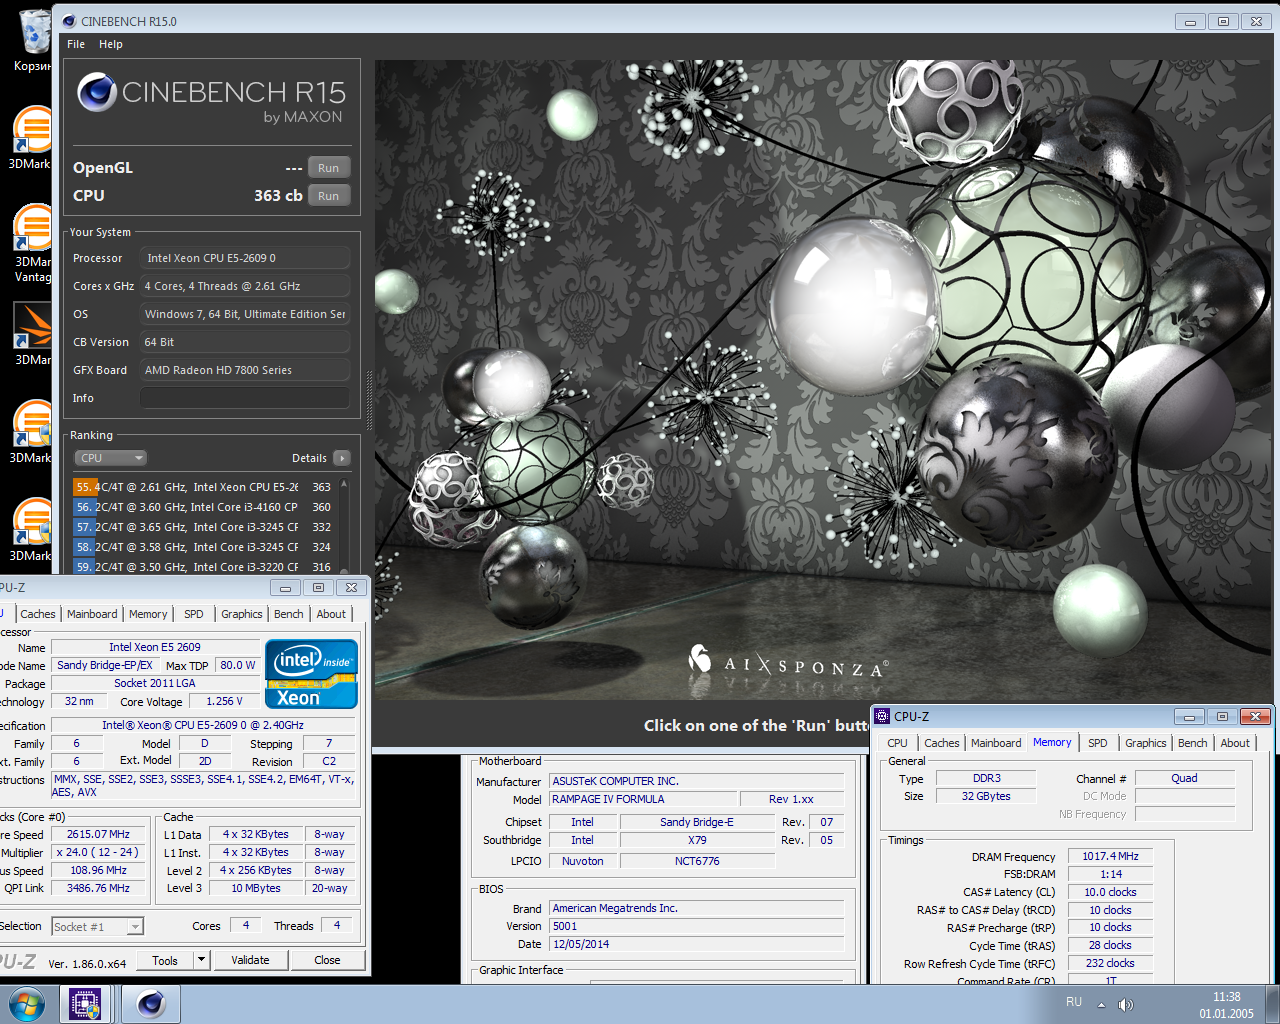Click the ranking list scrollbar
The height and width of the screenshot is (1024, 1280).
pos(344,527)
